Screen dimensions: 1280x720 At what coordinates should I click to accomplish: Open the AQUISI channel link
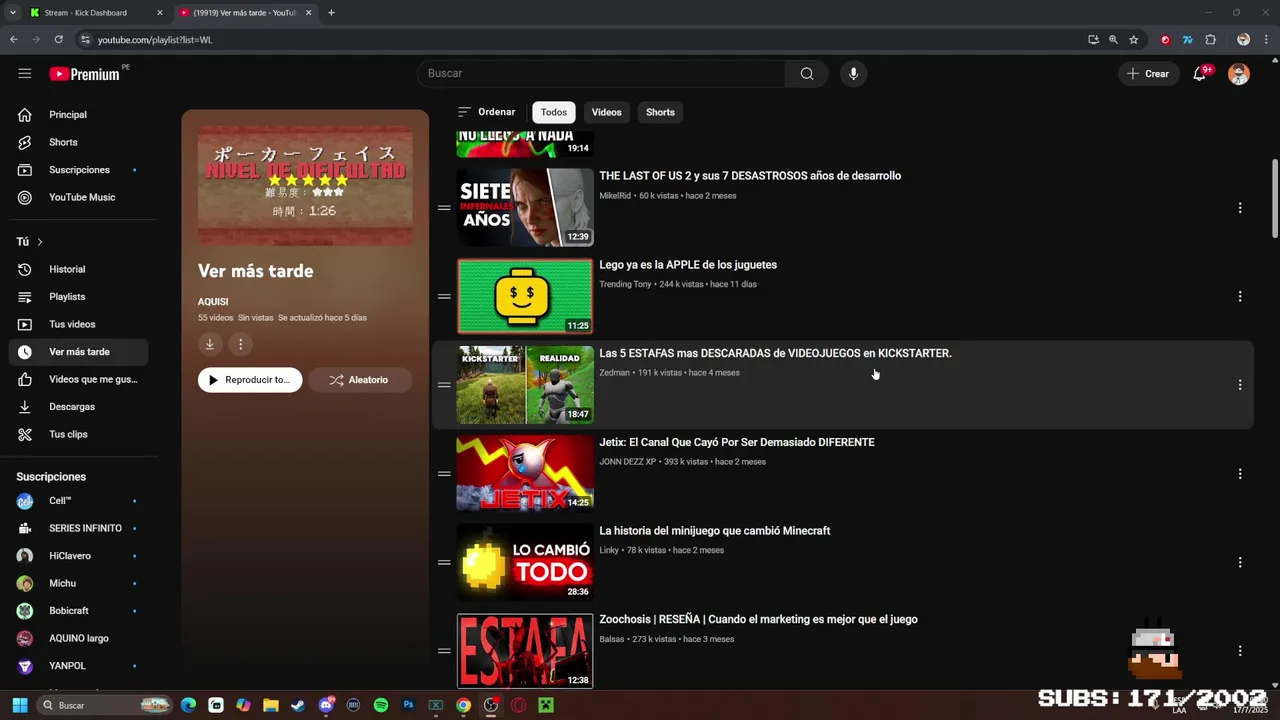click(x=213, y=302)
